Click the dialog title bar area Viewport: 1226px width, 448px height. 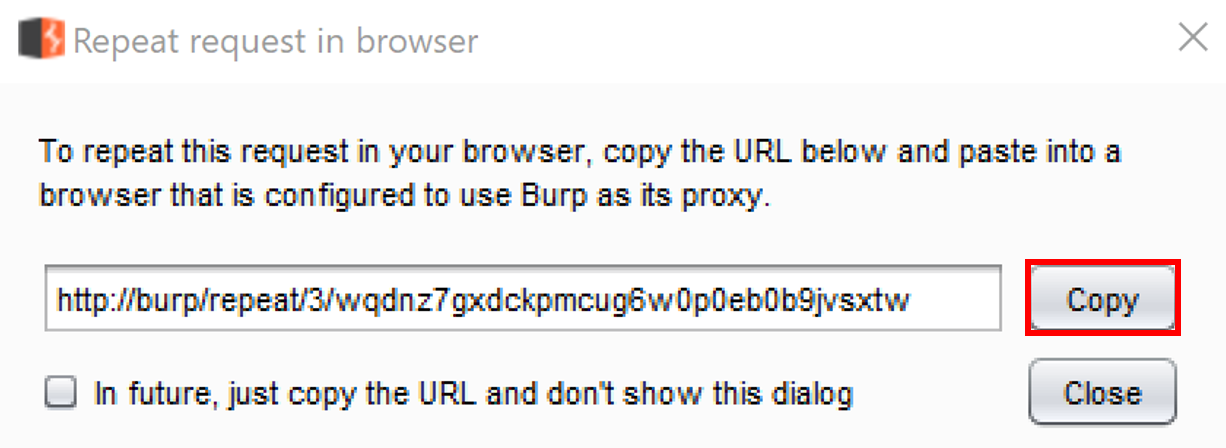click(613, 40)
